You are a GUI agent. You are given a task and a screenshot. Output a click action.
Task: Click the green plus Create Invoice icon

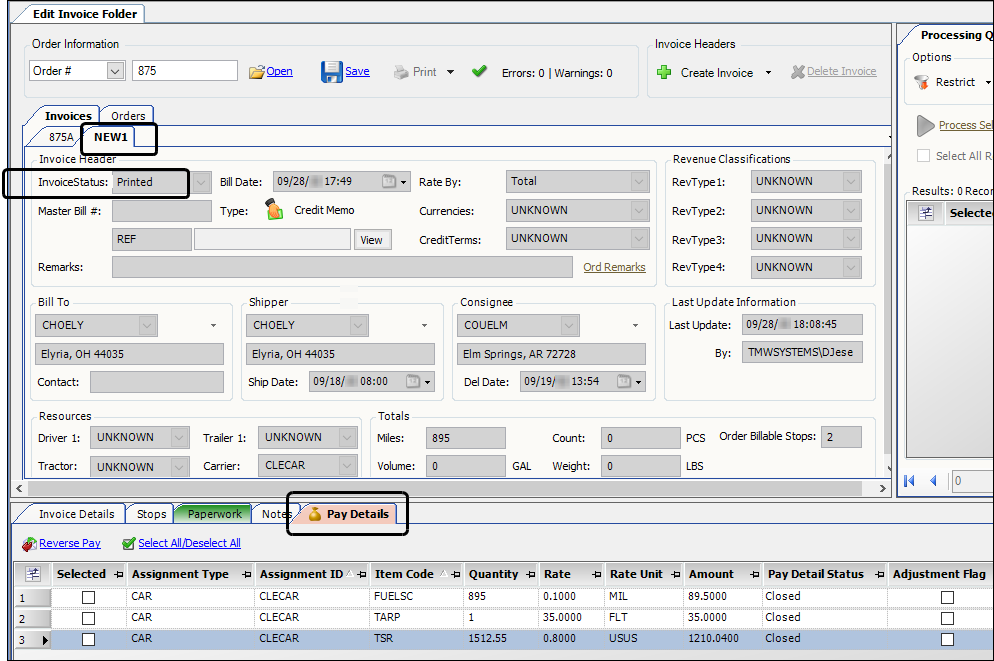point(664,72)
